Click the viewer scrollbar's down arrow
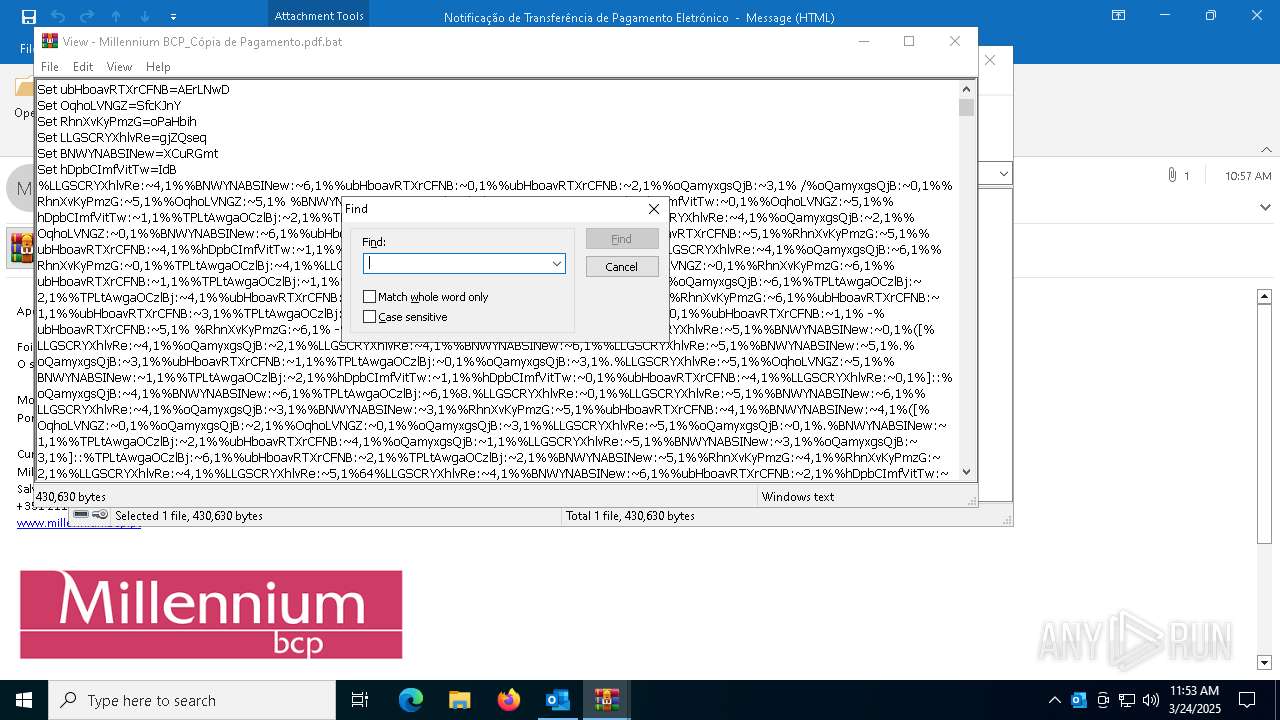 [x=966, y=472]
